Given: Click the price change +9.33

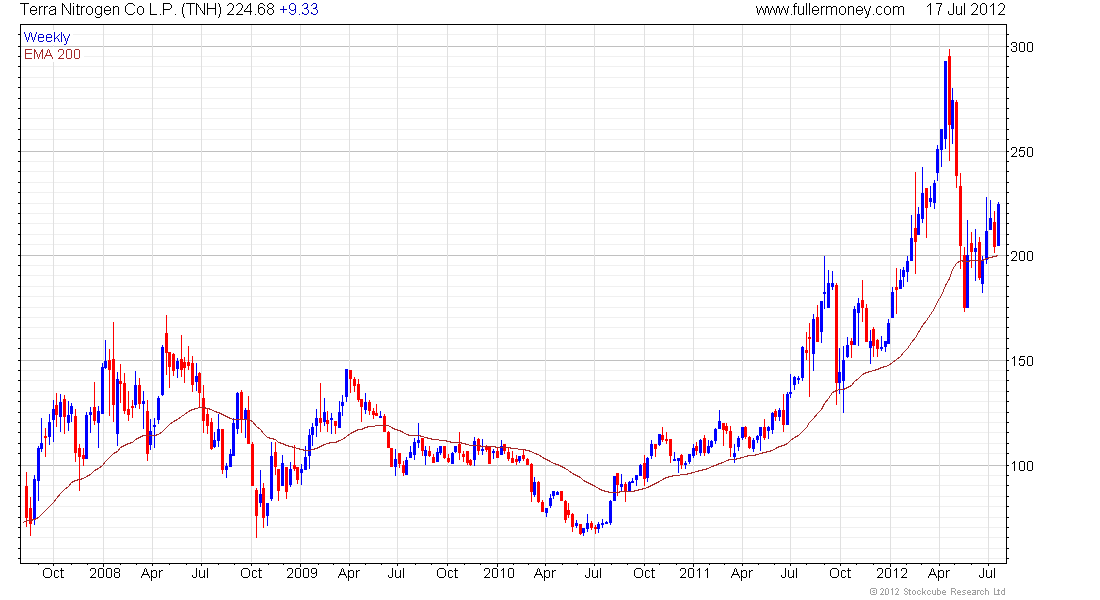Looking at the screenshot, I should [299, 10].
